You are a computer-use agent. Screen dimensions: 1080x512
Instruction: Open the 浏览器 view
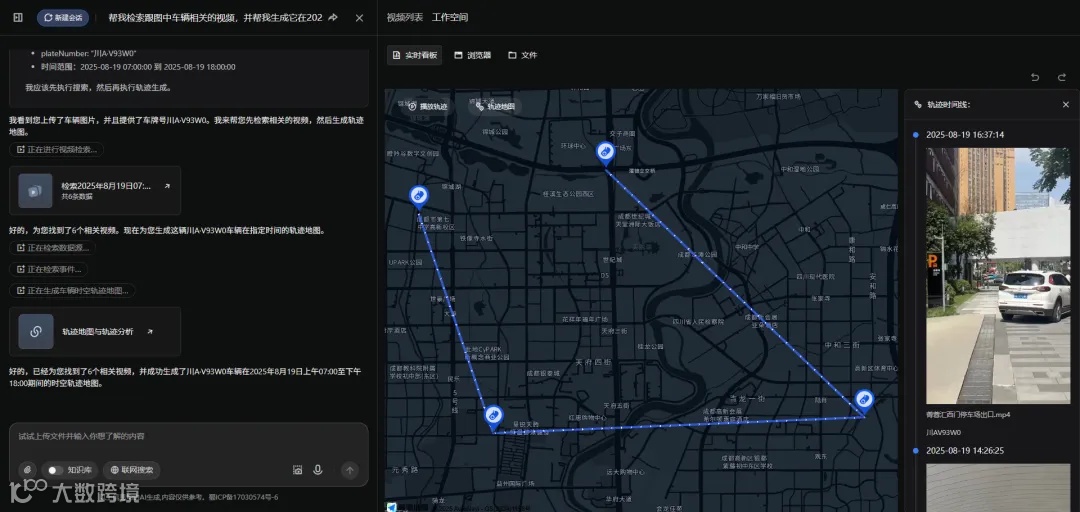pyautogui.click(x=472, y=55)
